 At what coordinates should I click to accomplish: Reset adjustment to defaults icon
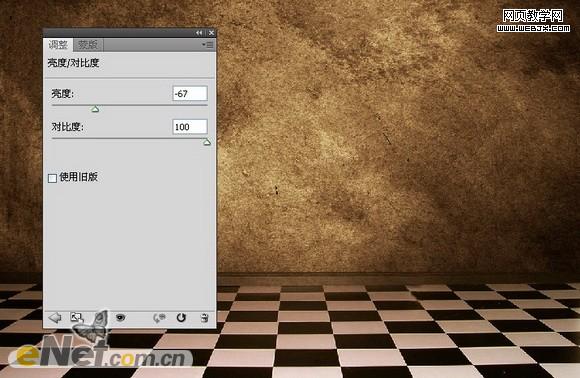pos(181,317)
